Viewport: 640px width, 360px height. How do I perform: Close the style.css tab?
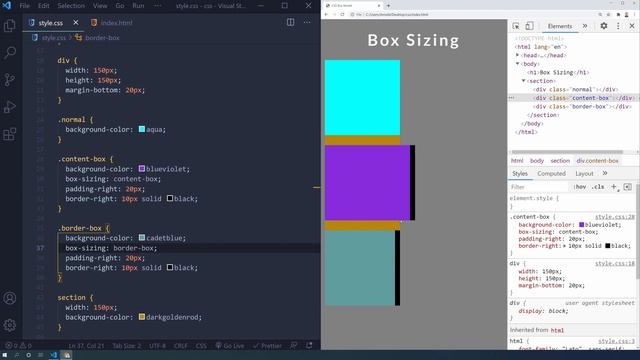coord(76,22)
